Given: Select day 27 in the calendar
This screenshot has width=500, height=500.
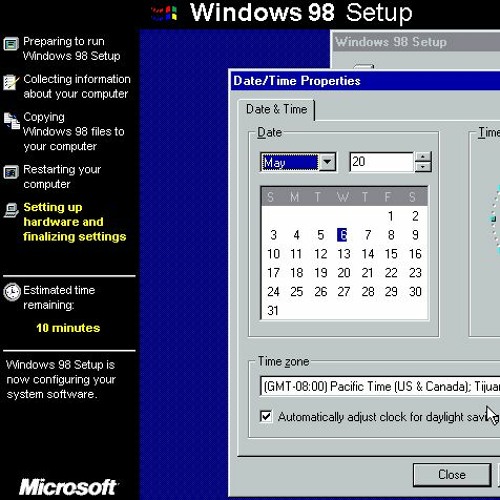Looking at the screenshot, I should coord(344,292).
